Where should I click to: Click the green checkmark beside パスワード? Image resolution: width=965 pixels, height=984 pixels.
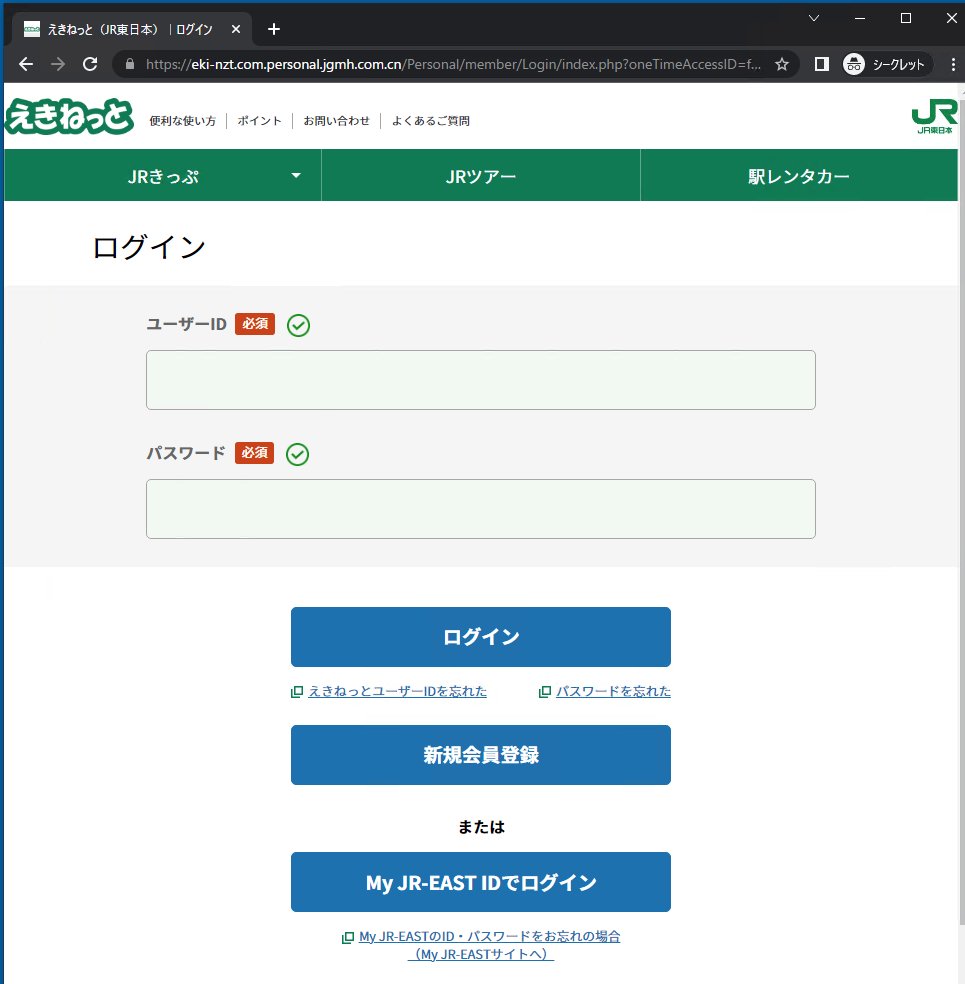[297, 454]
